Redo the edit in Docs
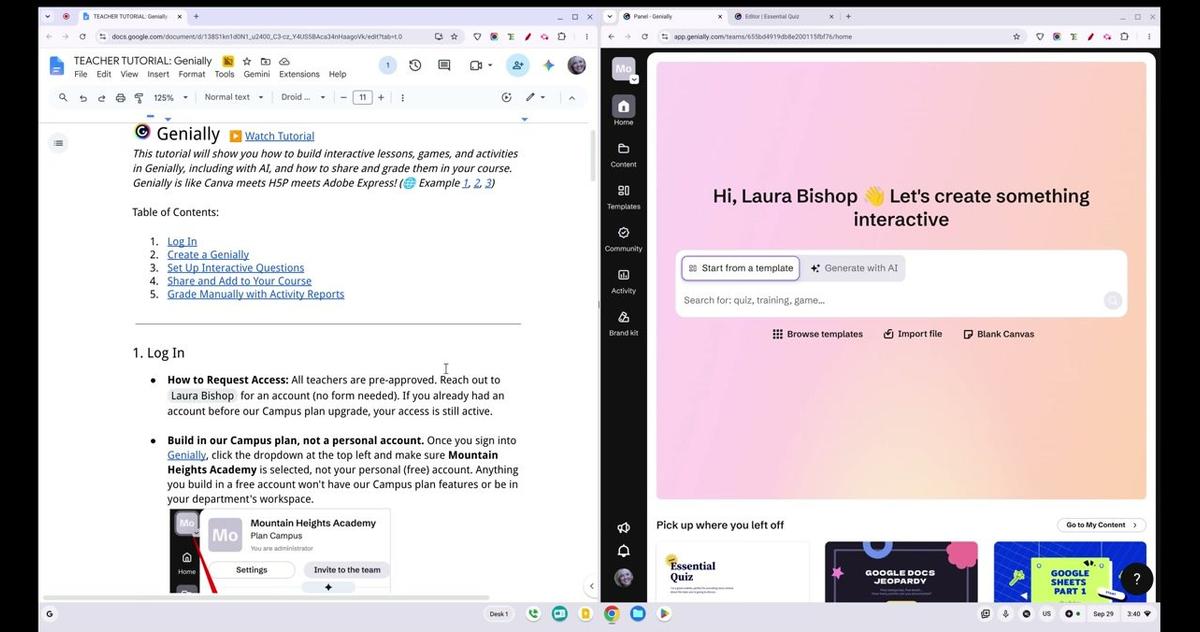The width and height of the screenshot is (1200, 632). click(102, 97)
